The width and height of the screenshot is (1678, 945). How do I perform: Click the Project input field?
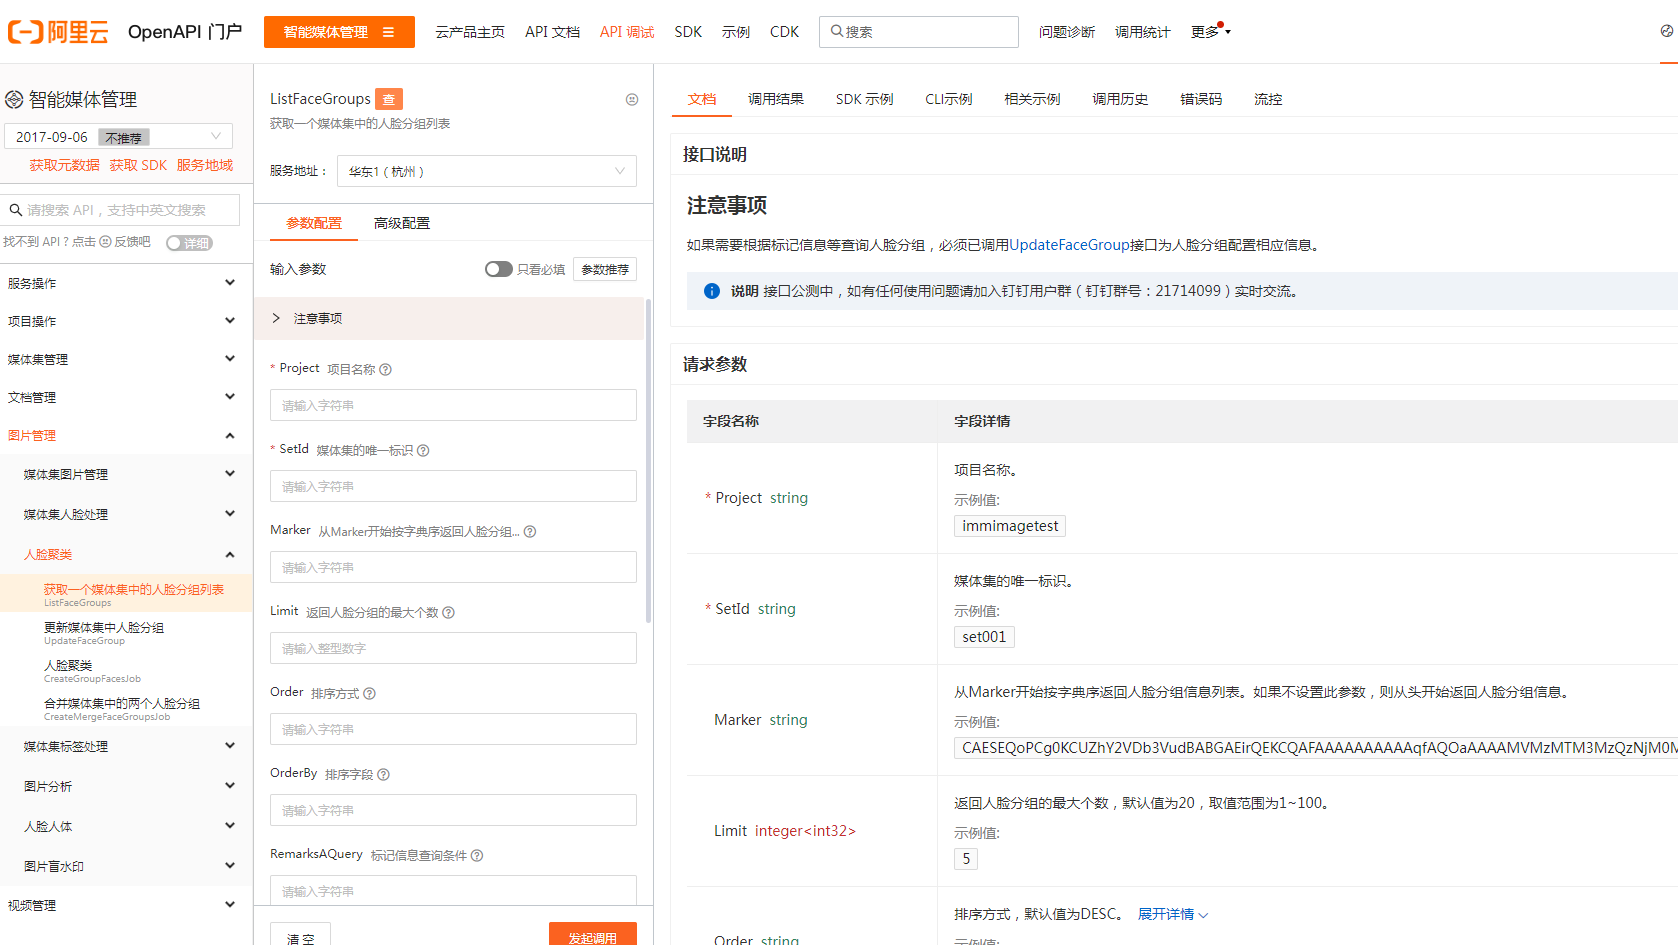[x=453, y=405]
